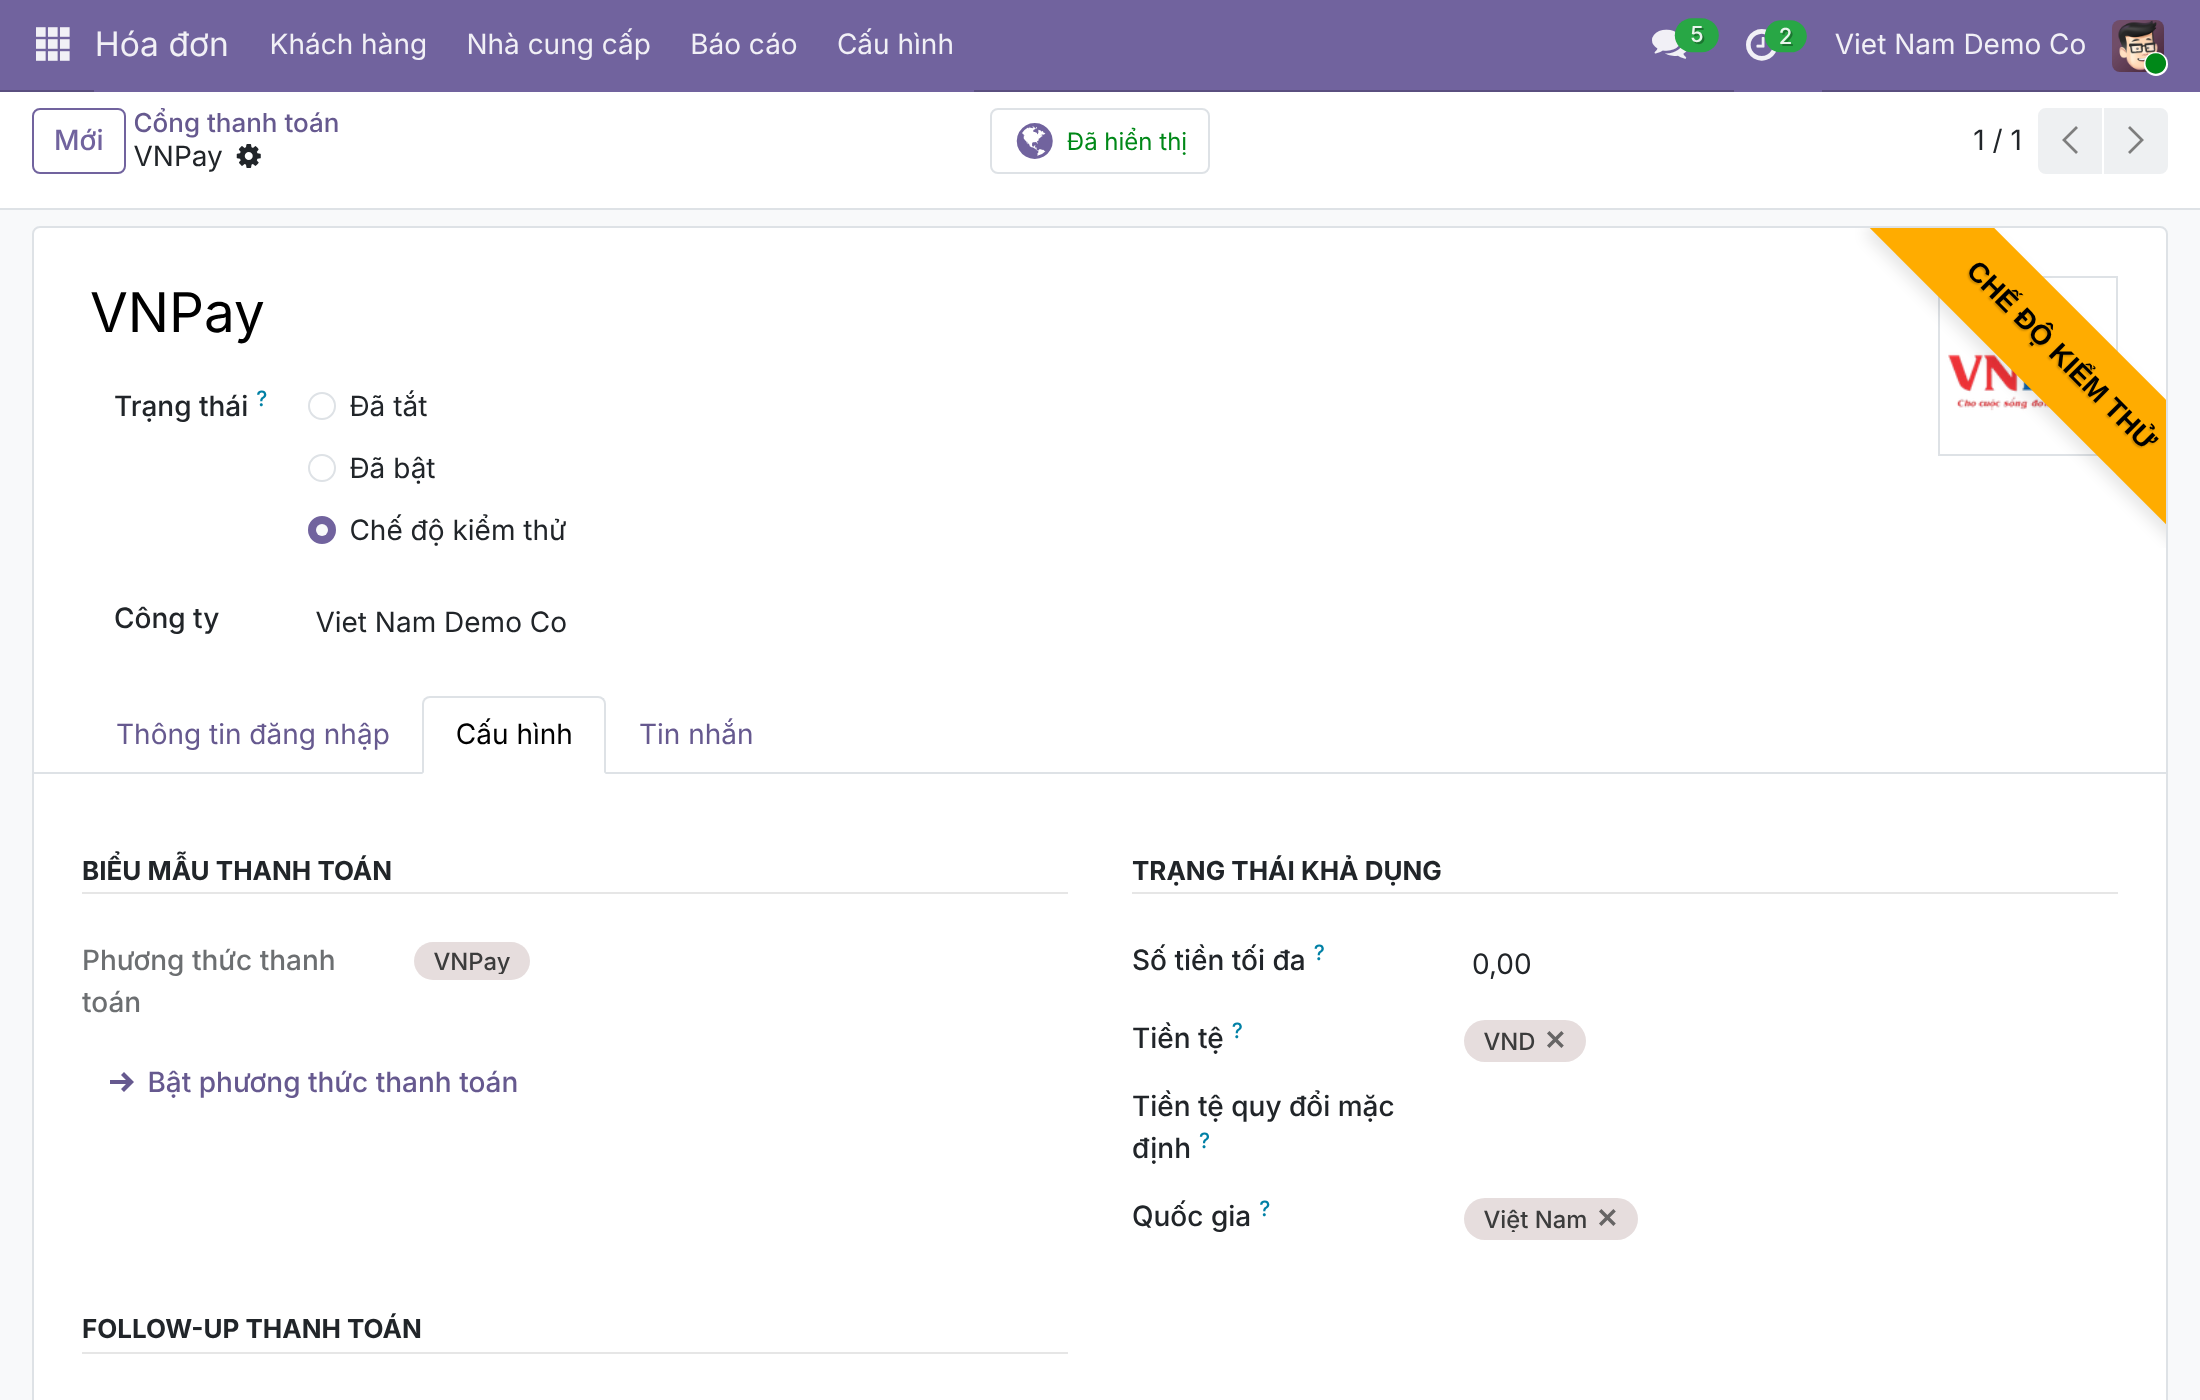2200x1400 pixels.
Task: Click Bật phương thức thanh toán link
Action: [x=313, y=1082]
